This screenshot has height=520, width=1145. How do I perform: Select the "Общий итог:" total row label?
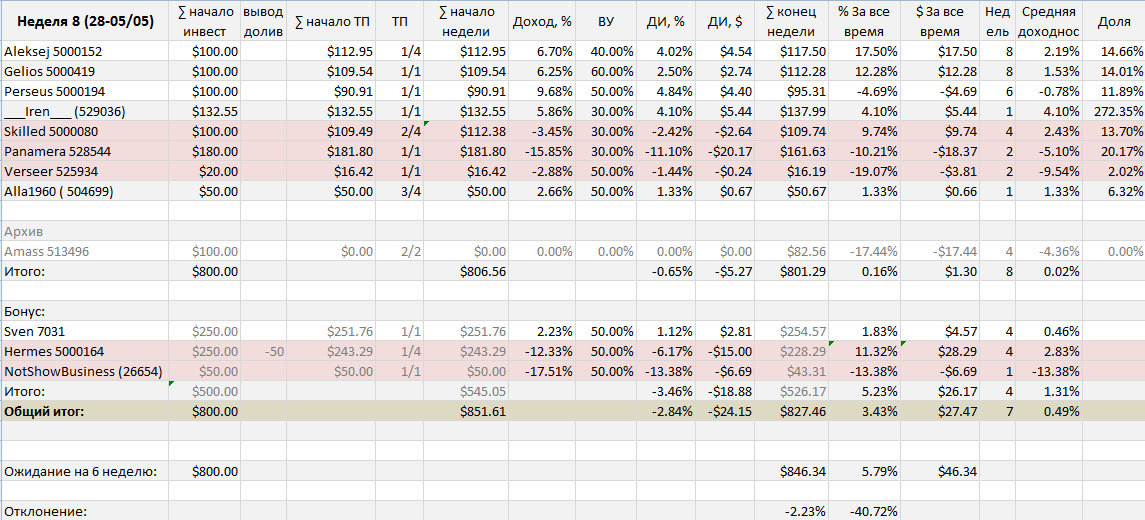coord(45,411)
